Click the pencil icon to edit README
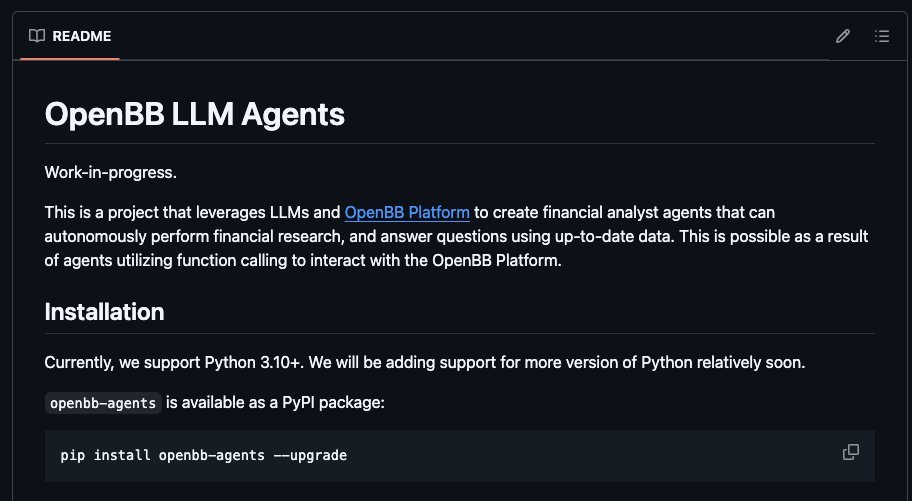This screenshot has width=912, height=501. (843, 36)
